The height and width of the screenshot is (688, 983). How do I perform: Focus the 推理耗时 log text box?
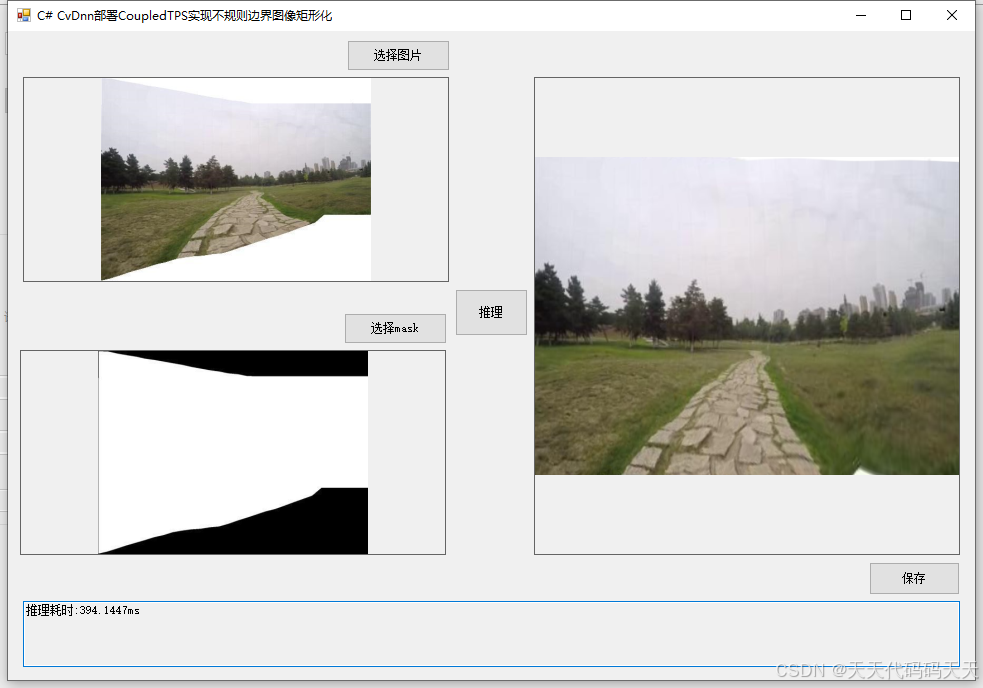pyautogui.click(x=491, y=633)
